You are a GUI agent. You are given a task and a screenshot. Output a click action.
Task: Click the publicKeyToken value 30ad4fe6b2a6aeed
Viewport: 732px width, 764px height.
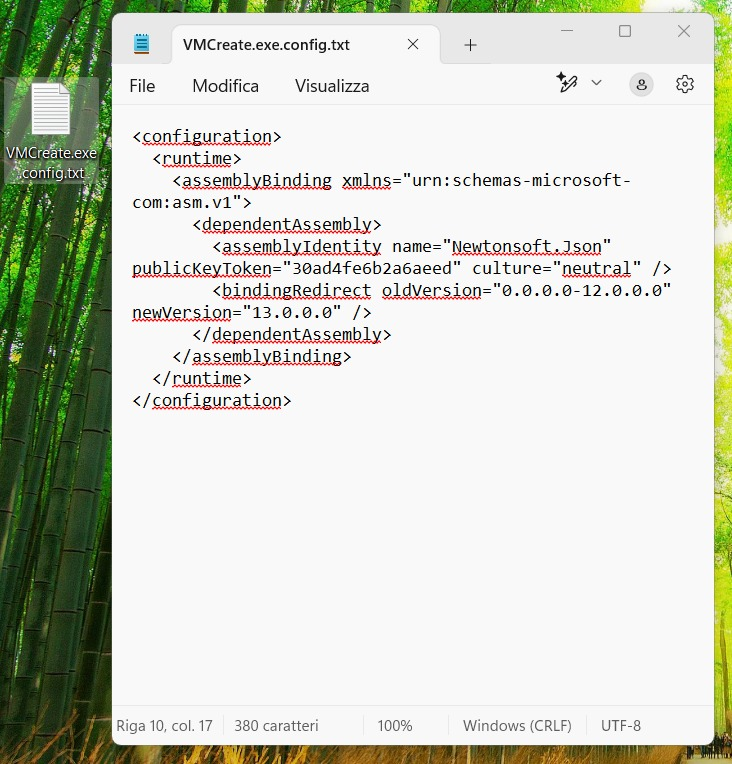372,268
